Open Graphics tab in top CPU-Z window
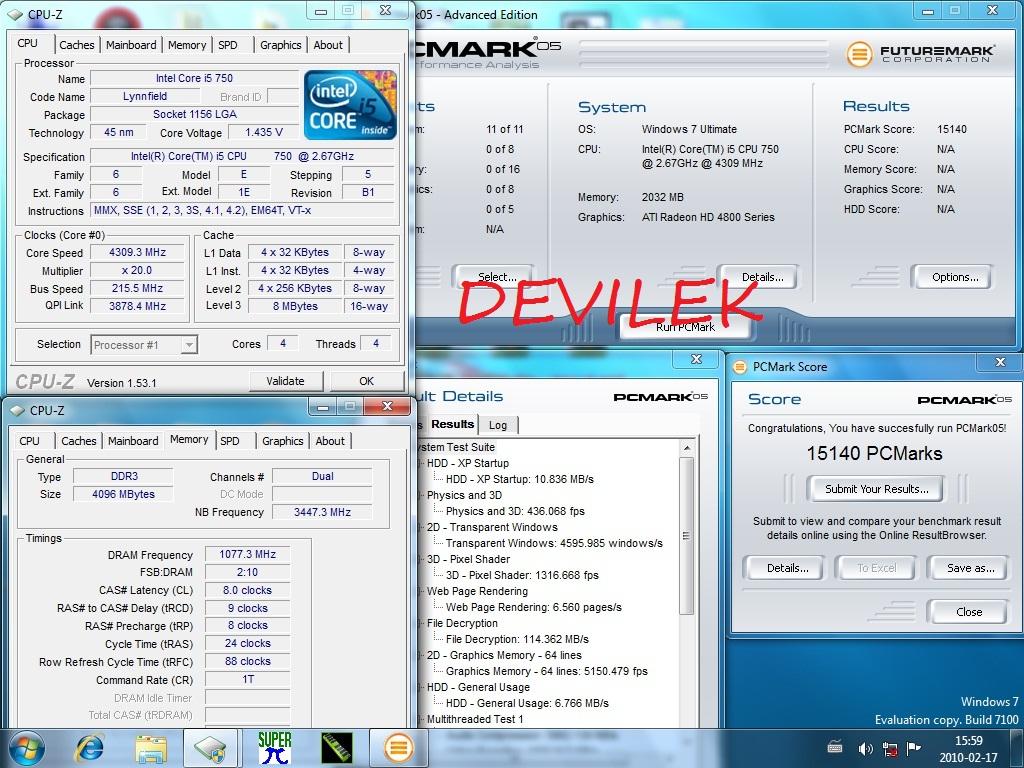The image size is (1024, 768). [x=281, y=45]
